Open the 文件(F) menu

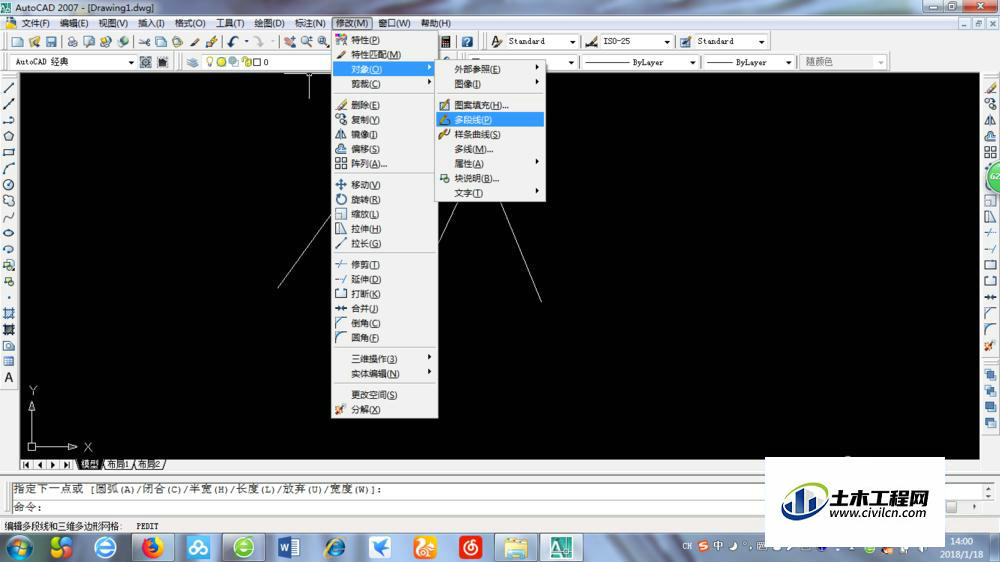click(35, 23)
